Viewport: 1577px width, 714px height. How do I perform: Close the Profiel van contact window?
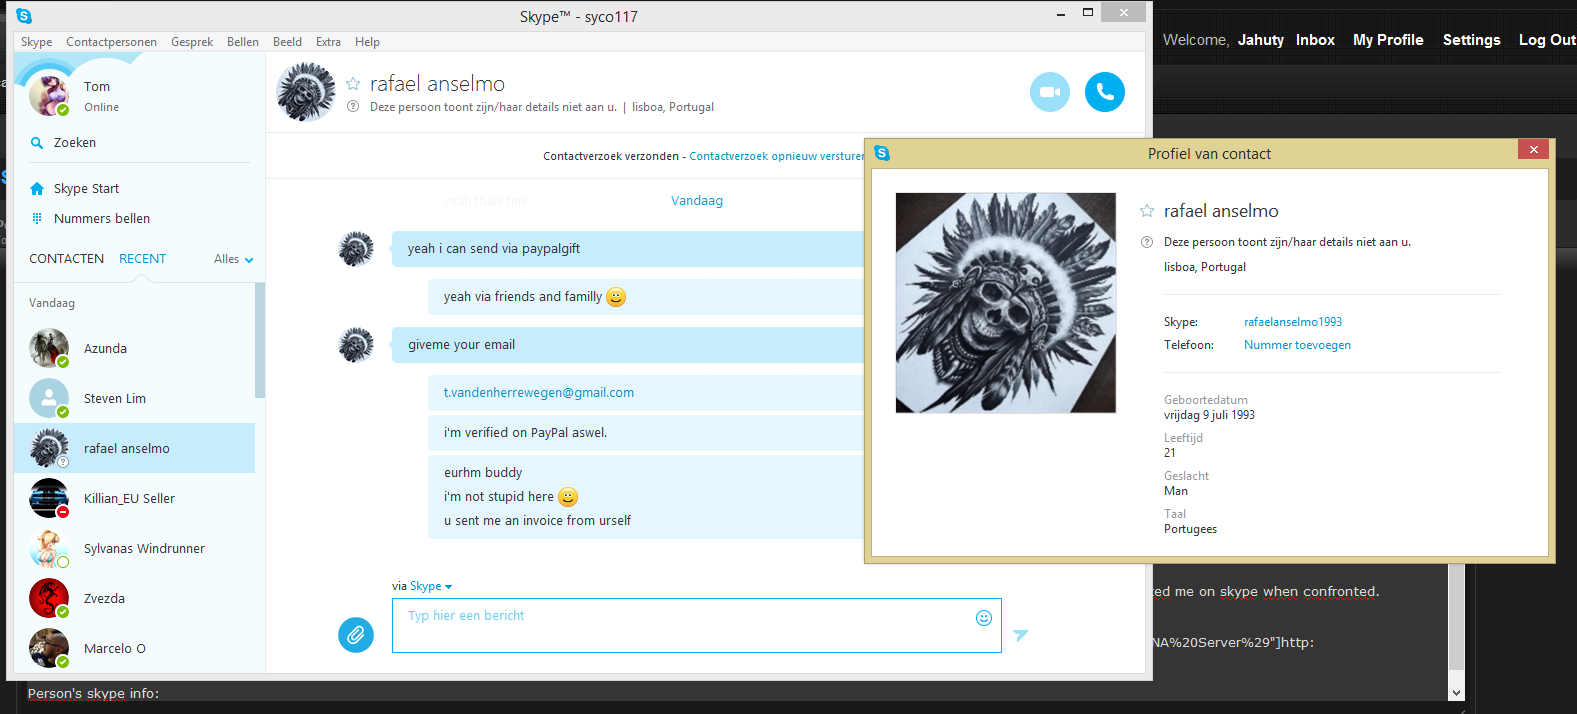pyautogui.click(x=1533, y=149)
